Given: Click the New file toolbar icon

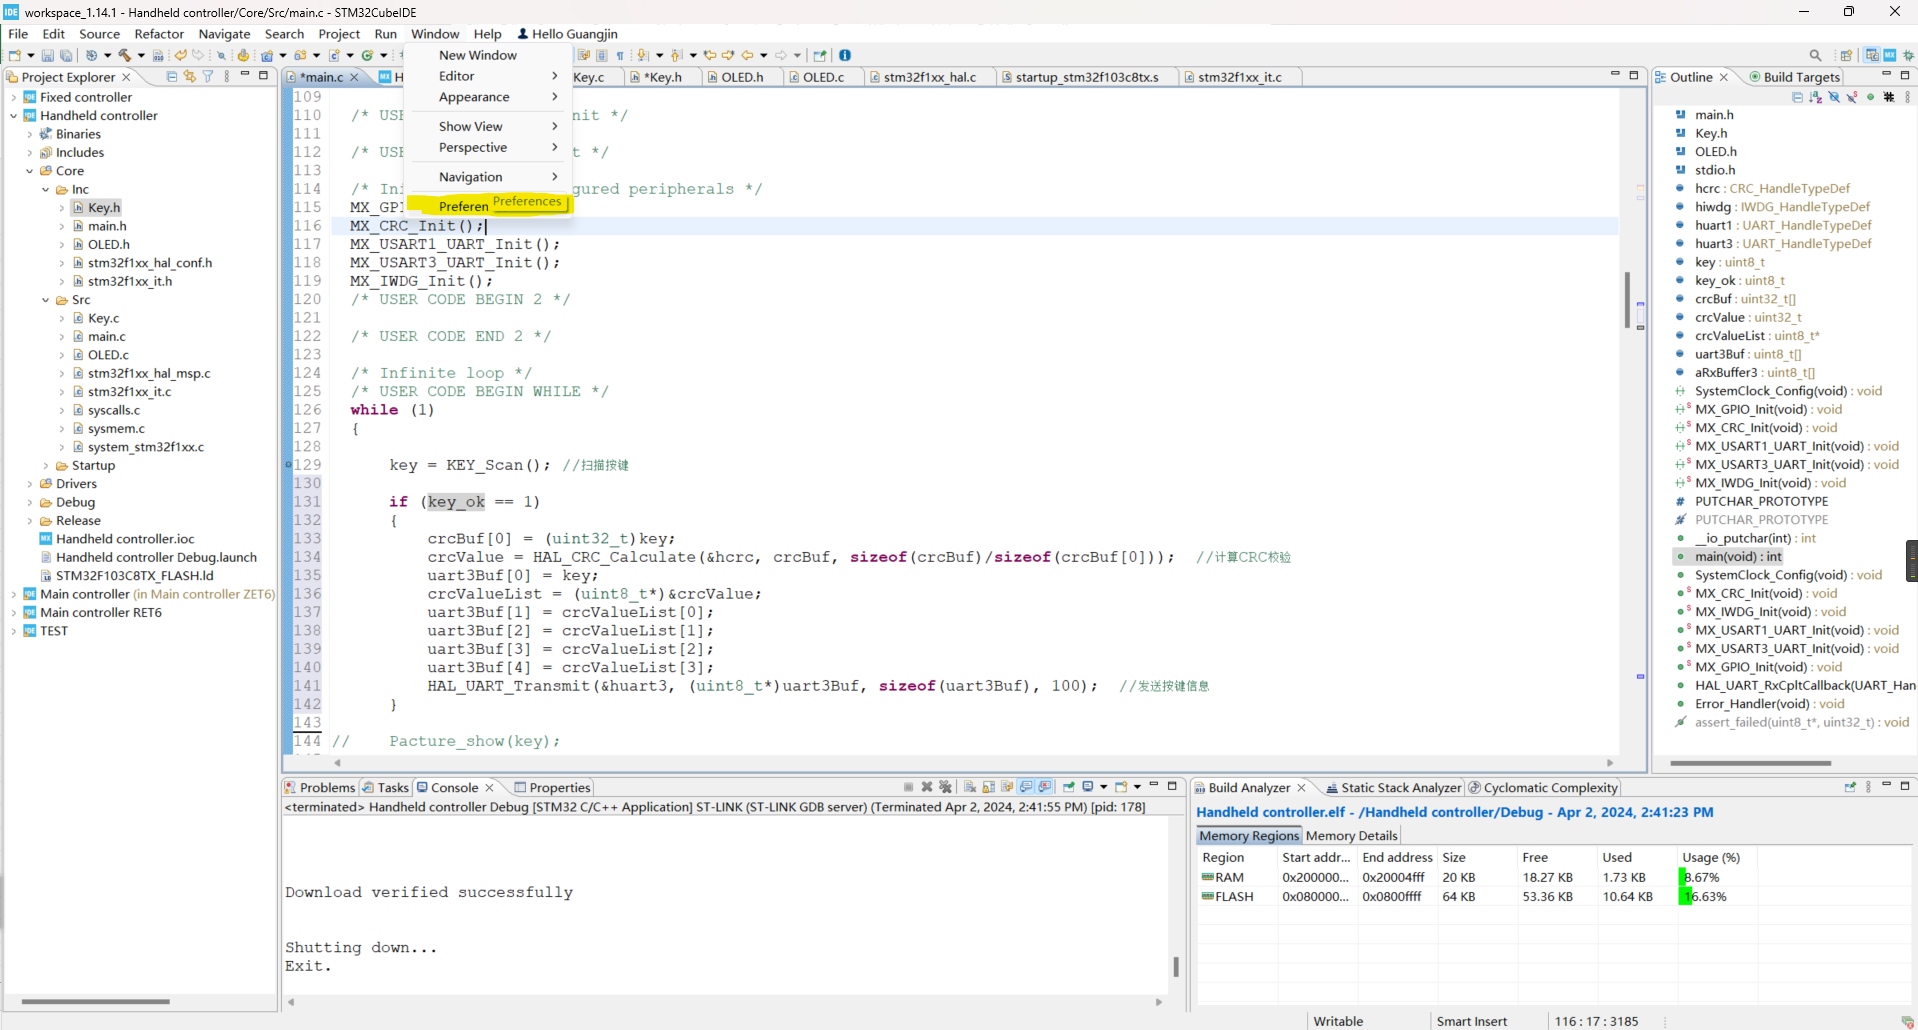Looking at the screenshot, I should tap(15, 55).
